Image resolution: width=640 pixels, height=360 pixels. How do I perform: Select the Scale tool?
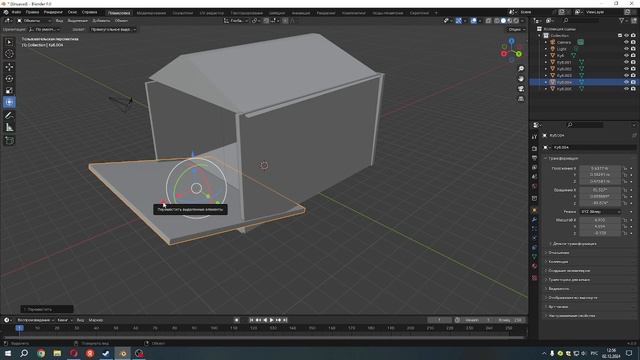(9, 91)
